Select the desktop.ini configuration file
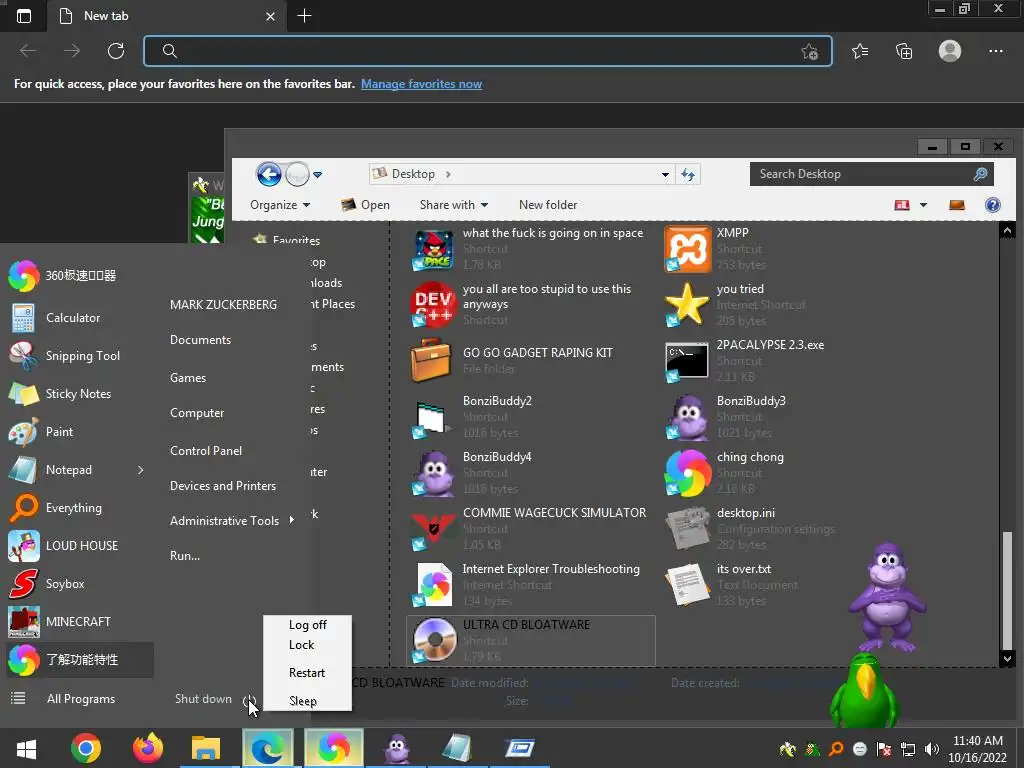 687,528
